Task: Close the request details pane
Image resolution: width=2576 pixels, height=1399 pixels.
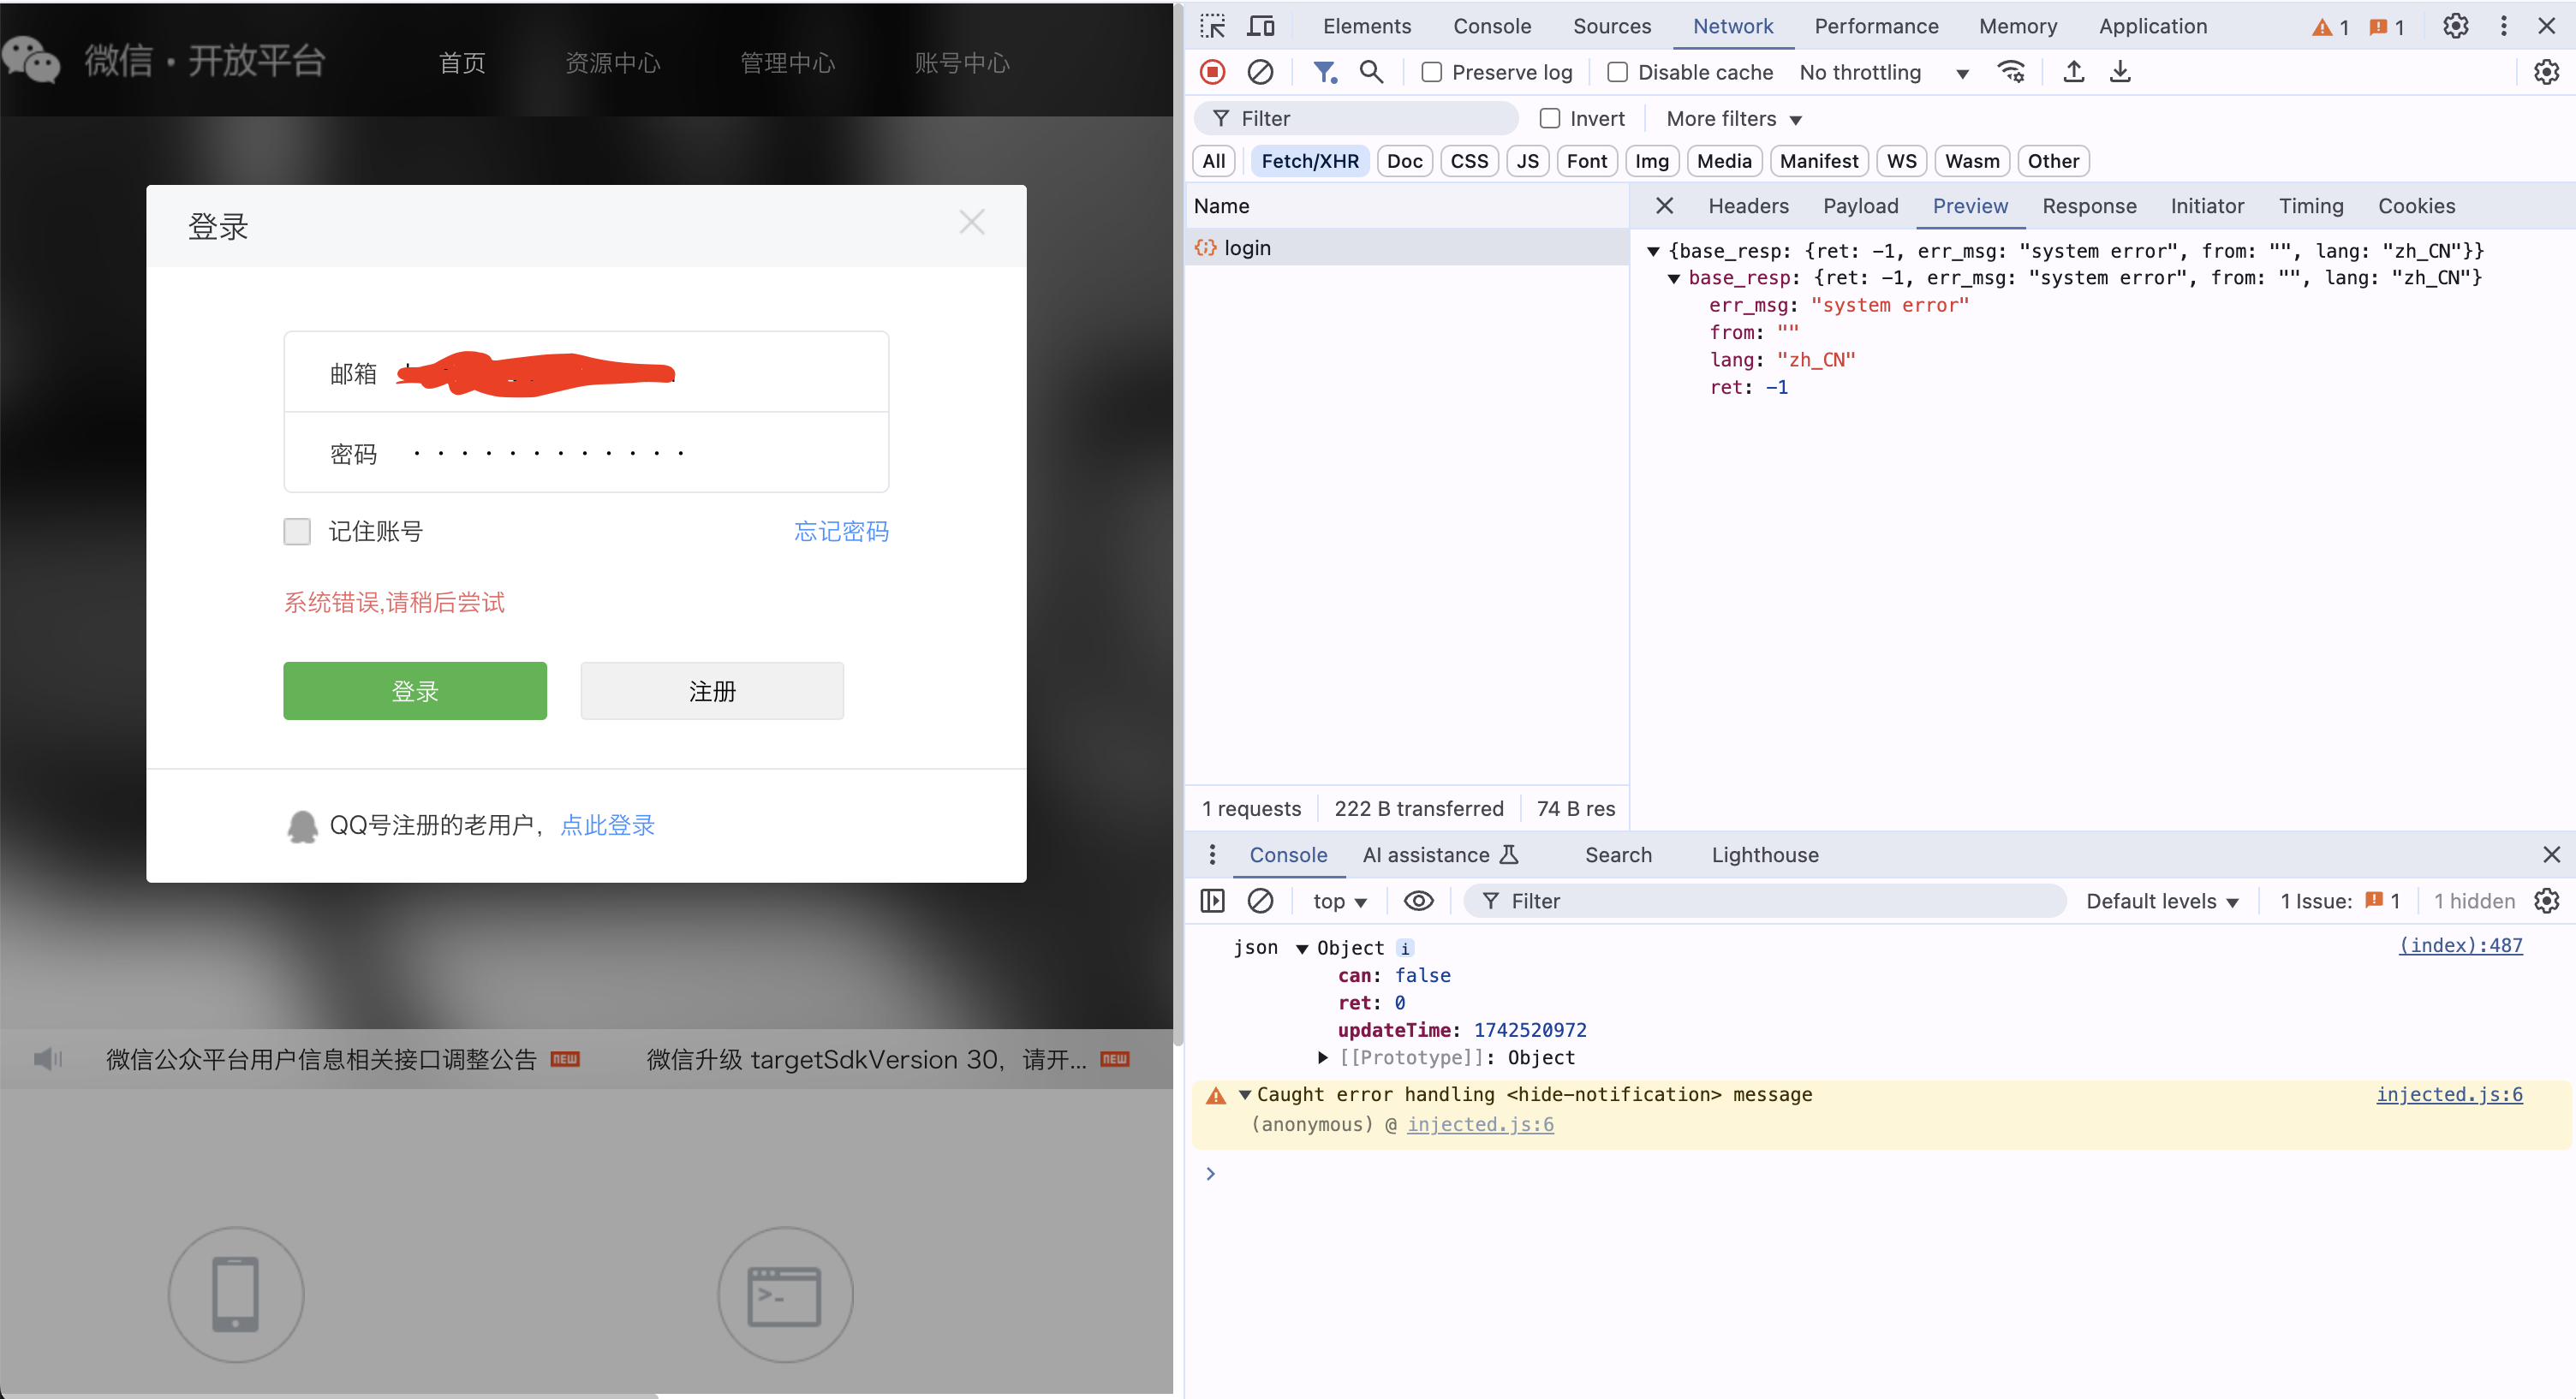Action: click(1664, 206)
